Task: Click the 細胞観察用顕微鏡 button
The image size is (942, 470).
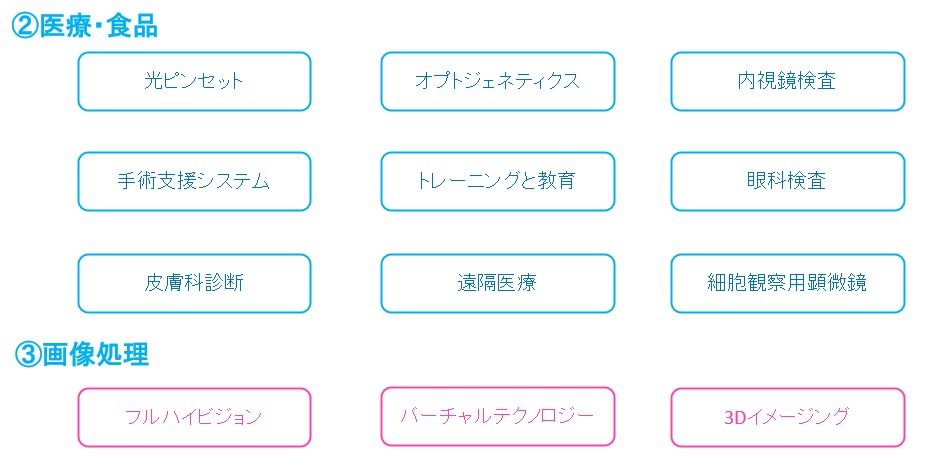Action: (787, 283)
